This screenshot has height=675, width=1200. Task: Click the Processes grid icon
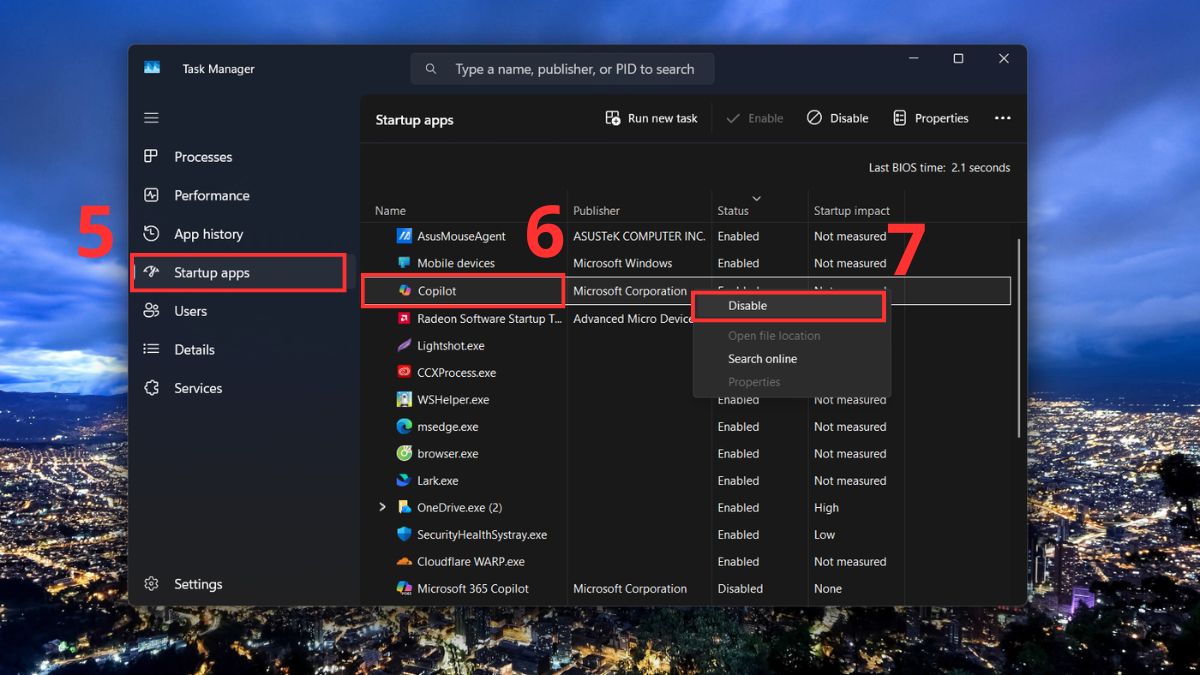point(151,156)
